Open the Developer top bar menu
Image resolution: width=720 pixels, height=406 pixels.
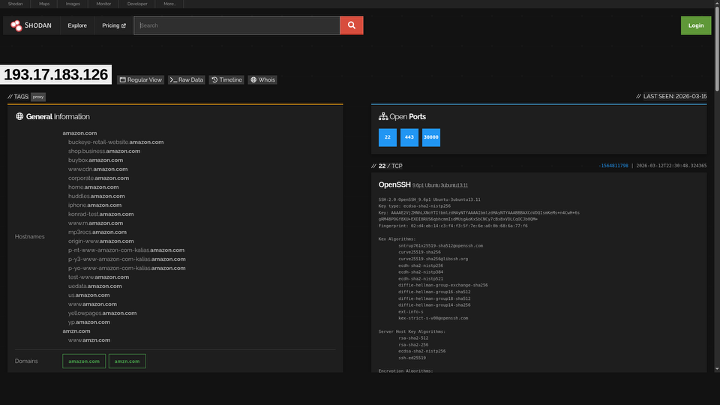point(137,4)
